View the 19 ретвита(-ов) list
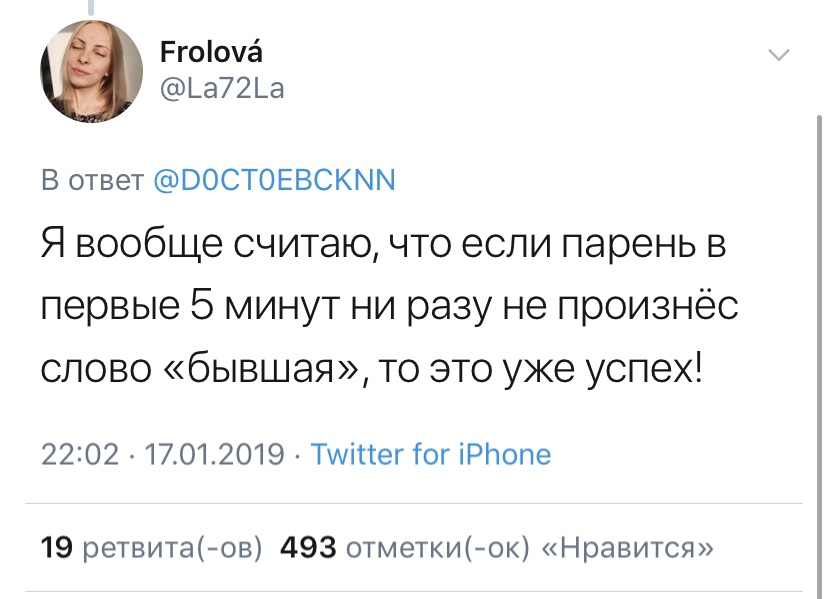The image size is (828, 599). 152,547
